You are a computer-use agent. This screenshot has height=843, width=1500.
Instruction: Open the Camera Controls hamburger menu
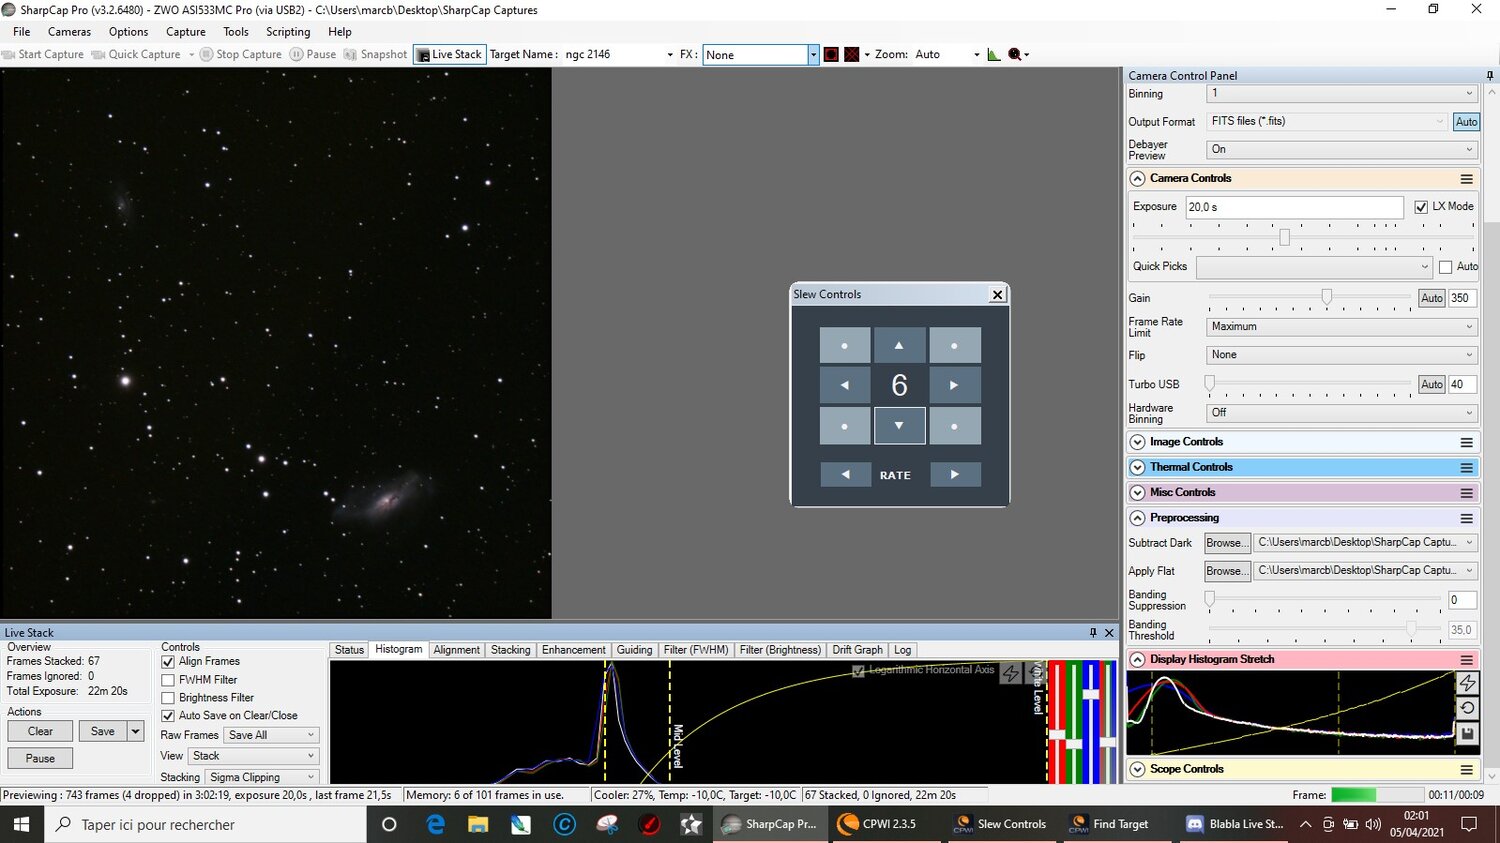coord(1466,179)
